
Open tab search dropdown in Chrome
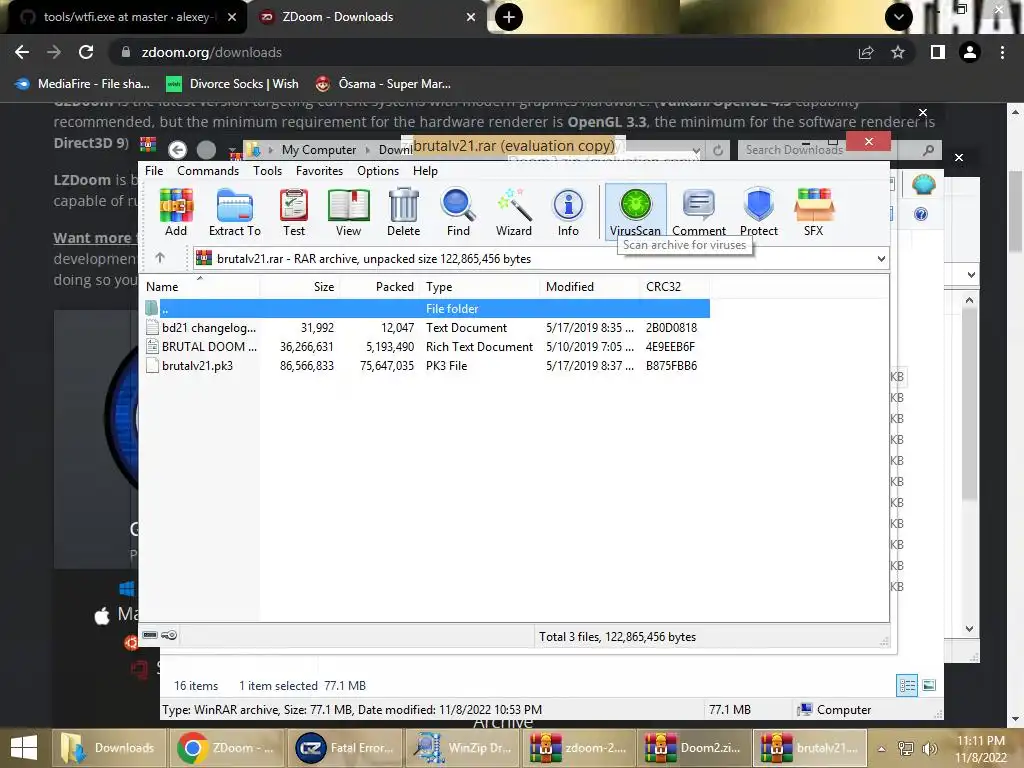click(899, 17)
